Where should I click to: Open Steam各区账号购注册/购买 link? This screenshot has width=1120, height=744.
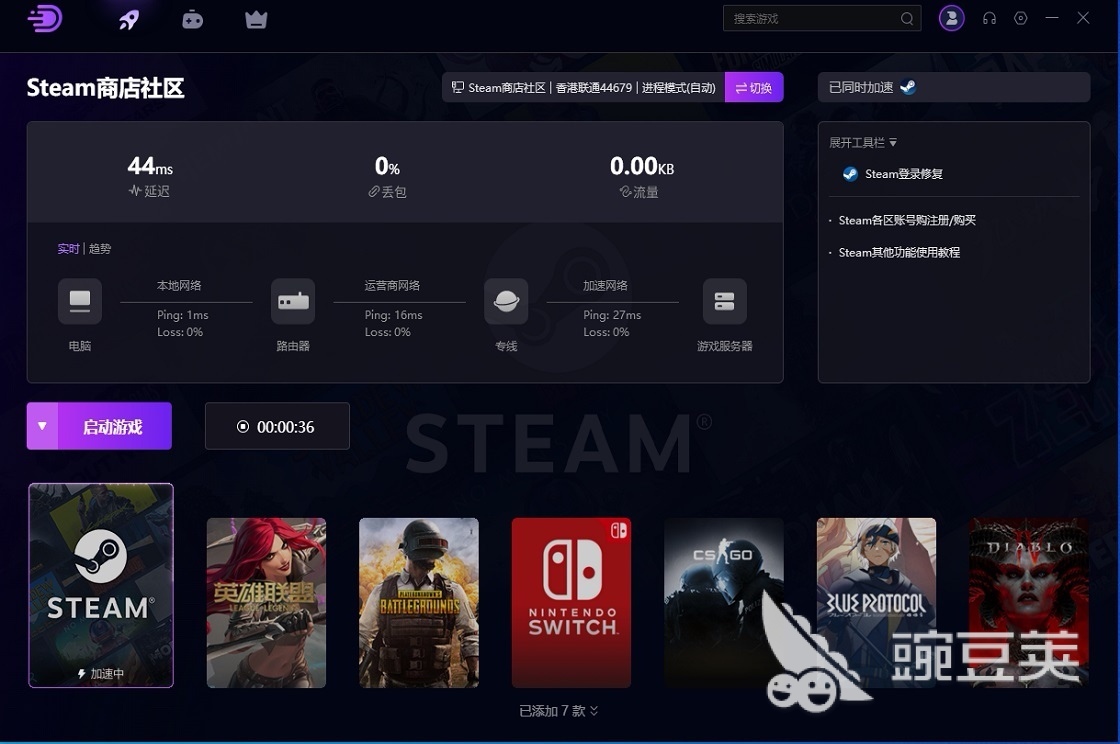pos(906,221)
